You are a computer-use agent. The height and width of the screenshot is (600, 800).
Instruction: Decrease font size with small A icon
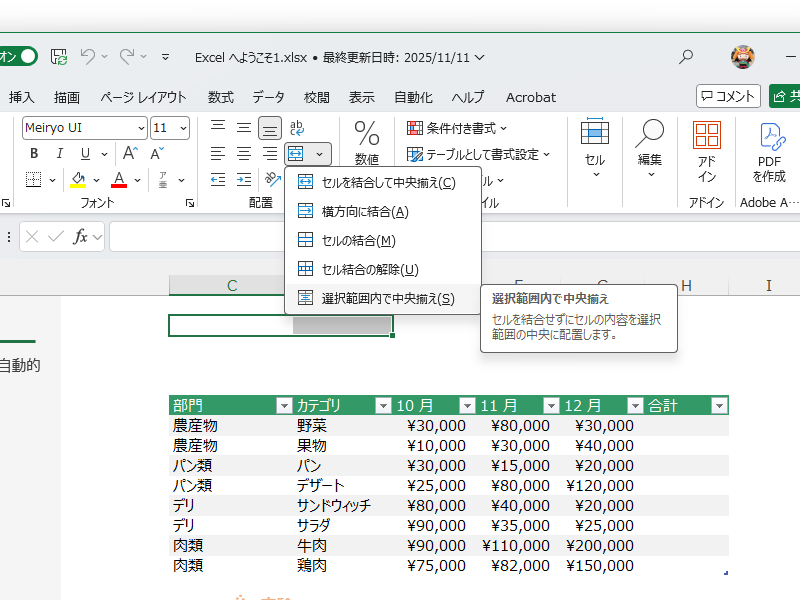tap(156, 153)
